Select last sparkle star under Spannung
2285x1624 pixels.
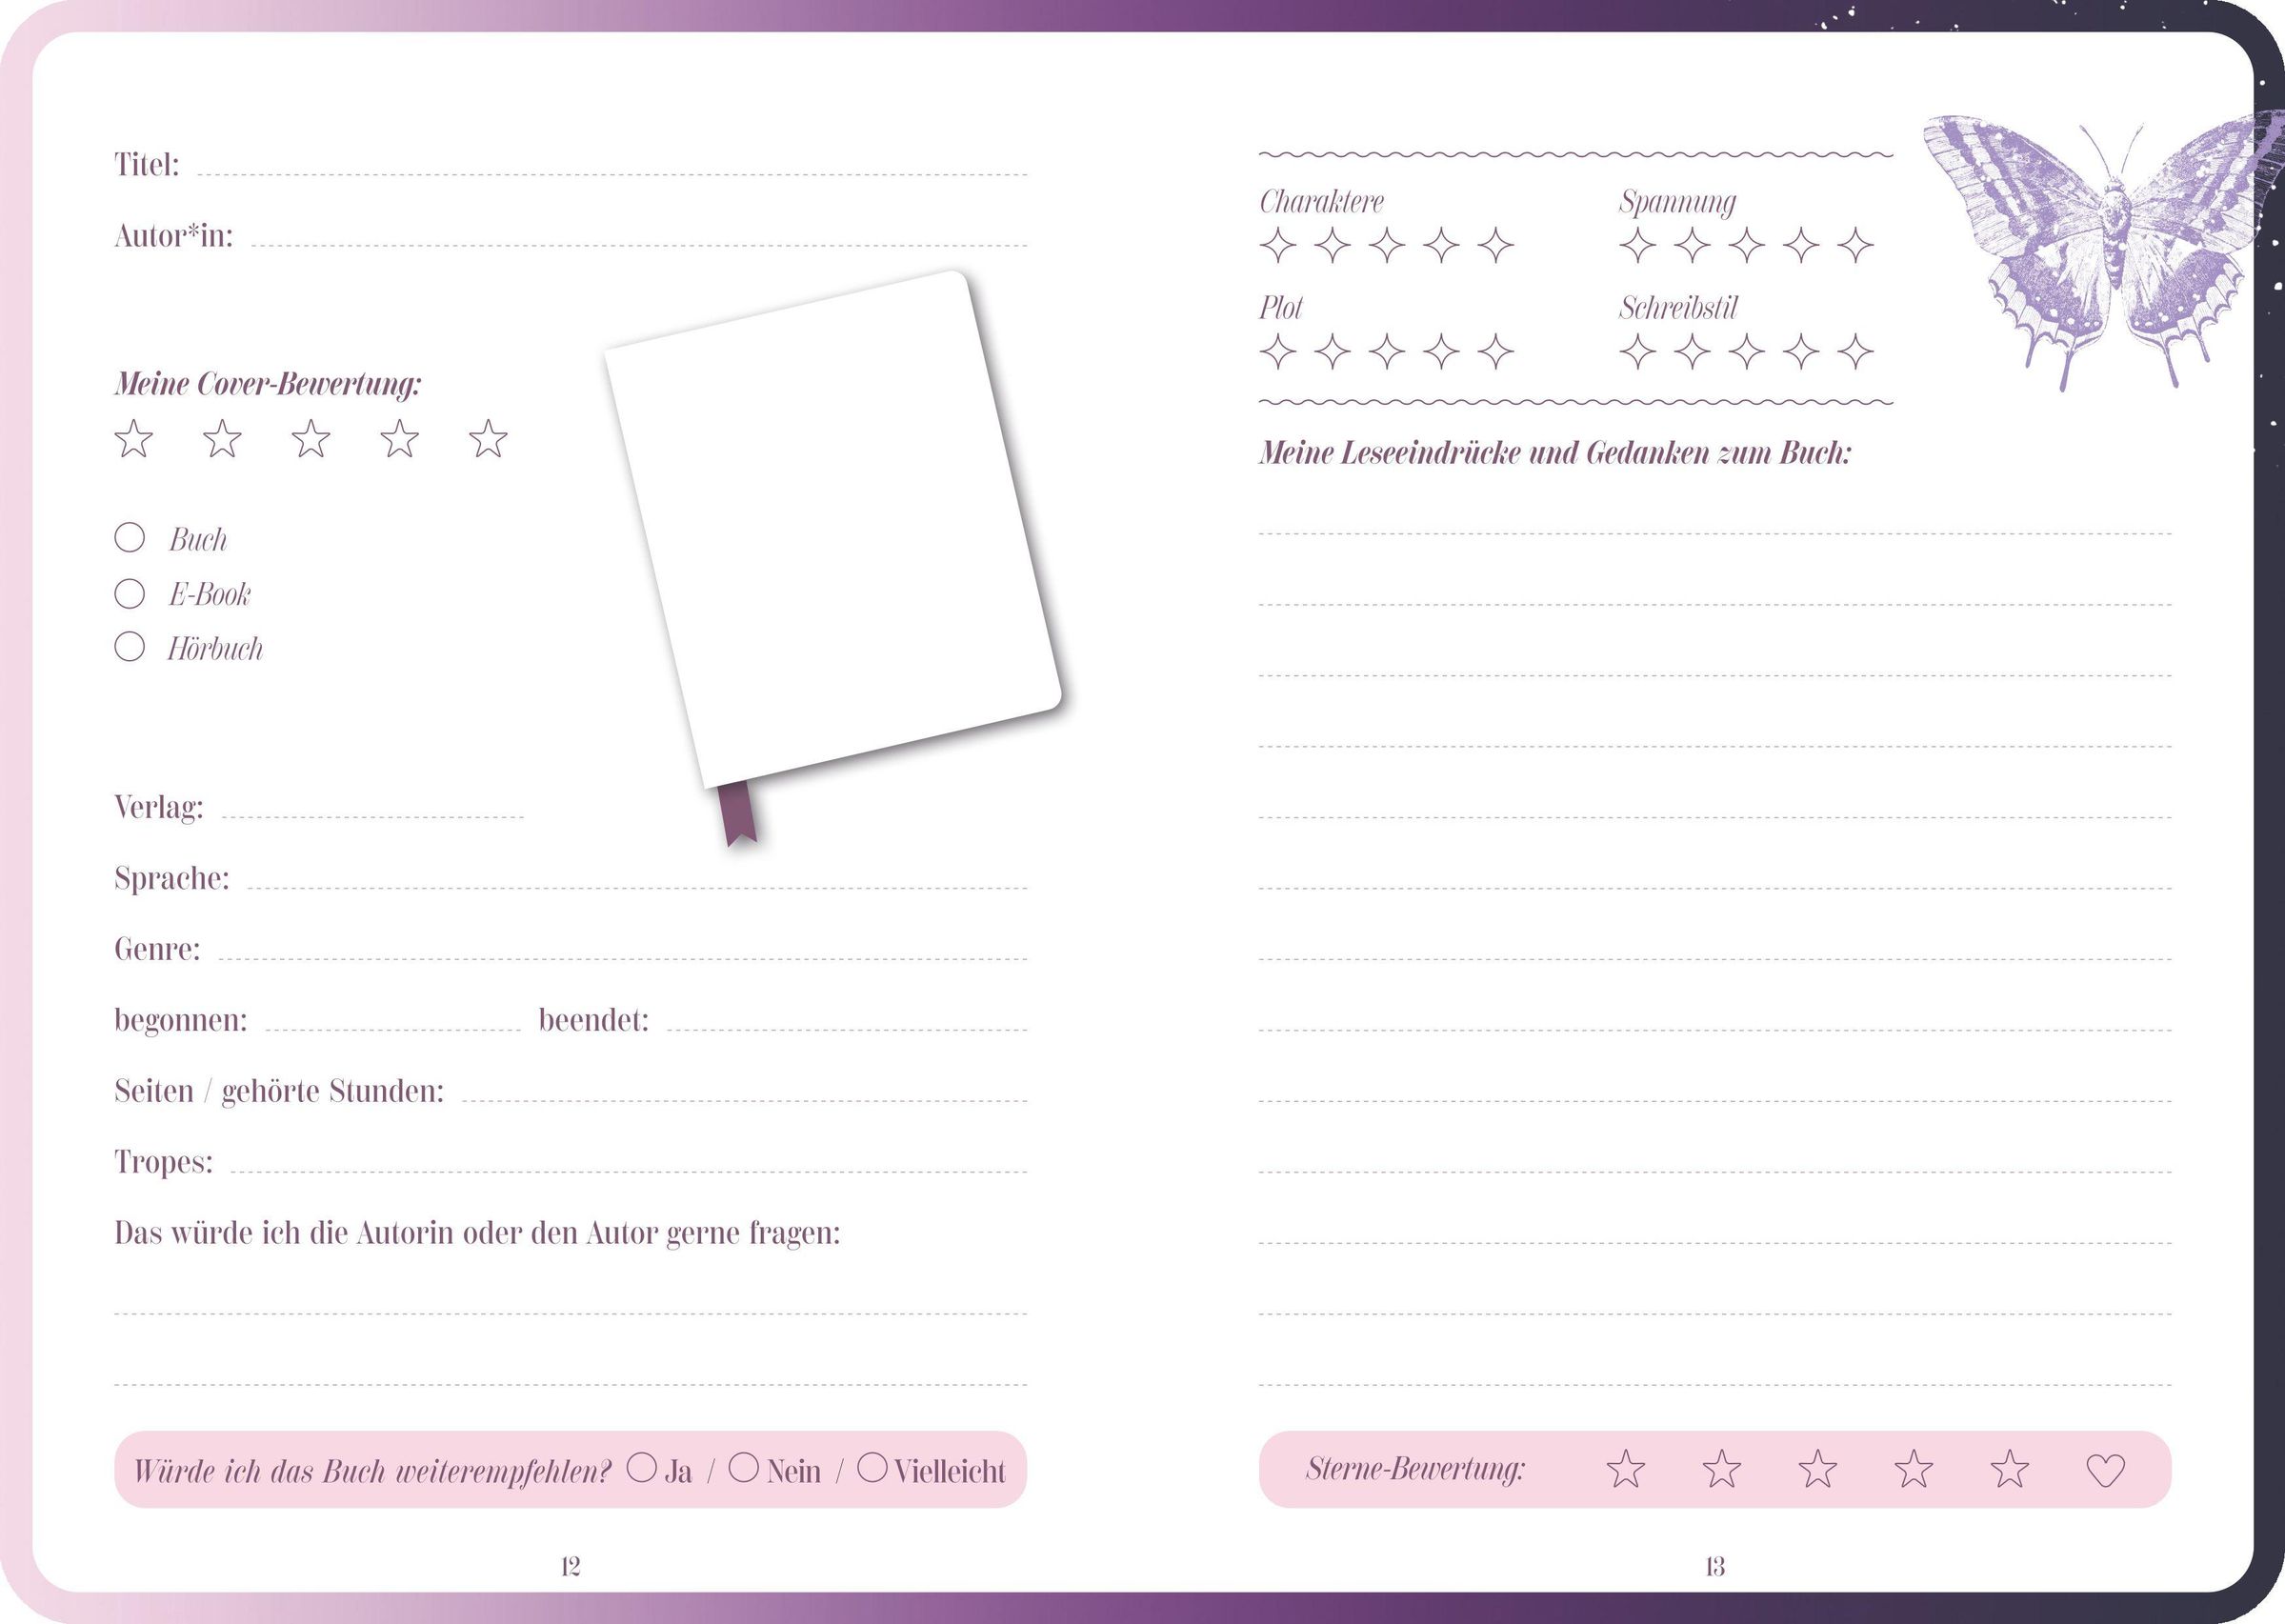[x=1855, y=245]
